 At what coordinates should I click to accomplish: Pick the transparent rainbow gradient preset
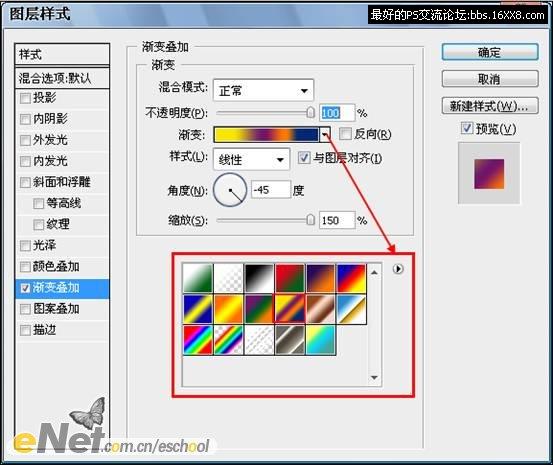pos(229,340)
